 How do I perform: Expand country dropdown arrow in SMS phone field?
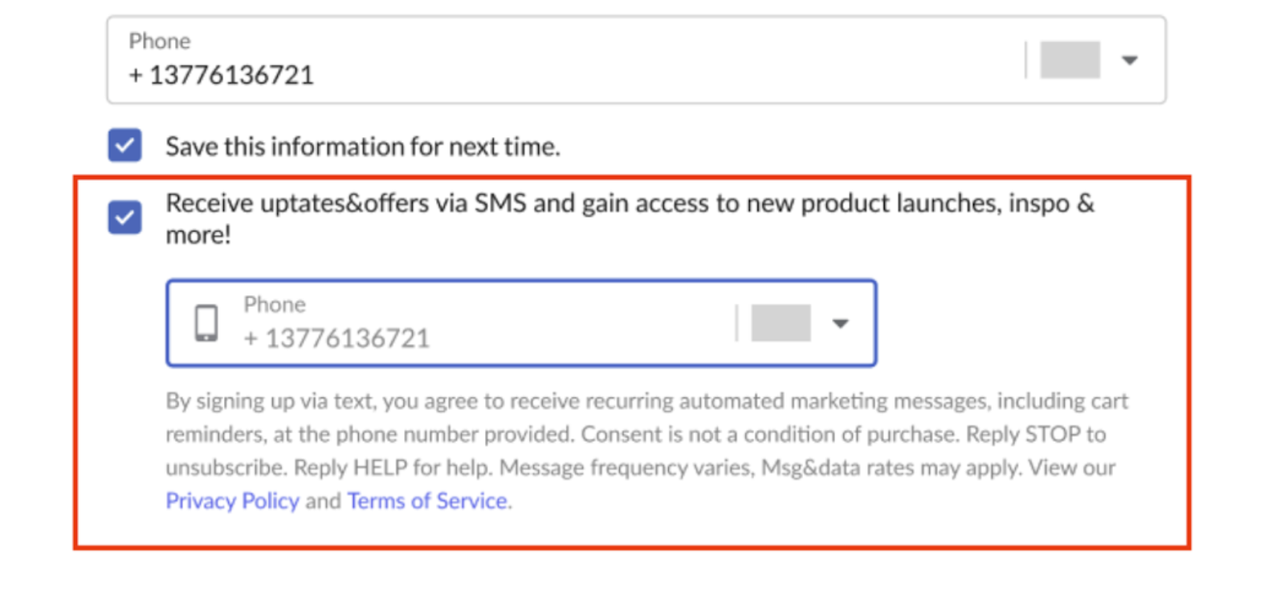click(841, 323)
